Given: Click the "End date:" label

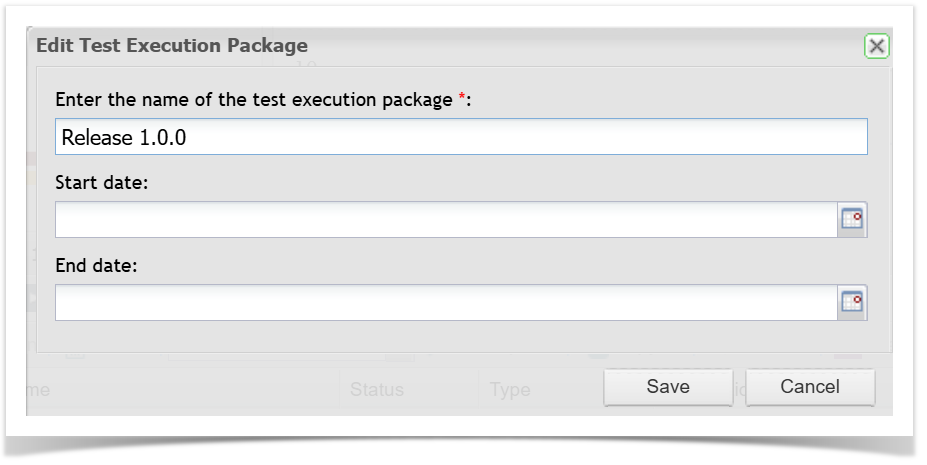Looking at the screenshot, I should (x=98, y=267).
